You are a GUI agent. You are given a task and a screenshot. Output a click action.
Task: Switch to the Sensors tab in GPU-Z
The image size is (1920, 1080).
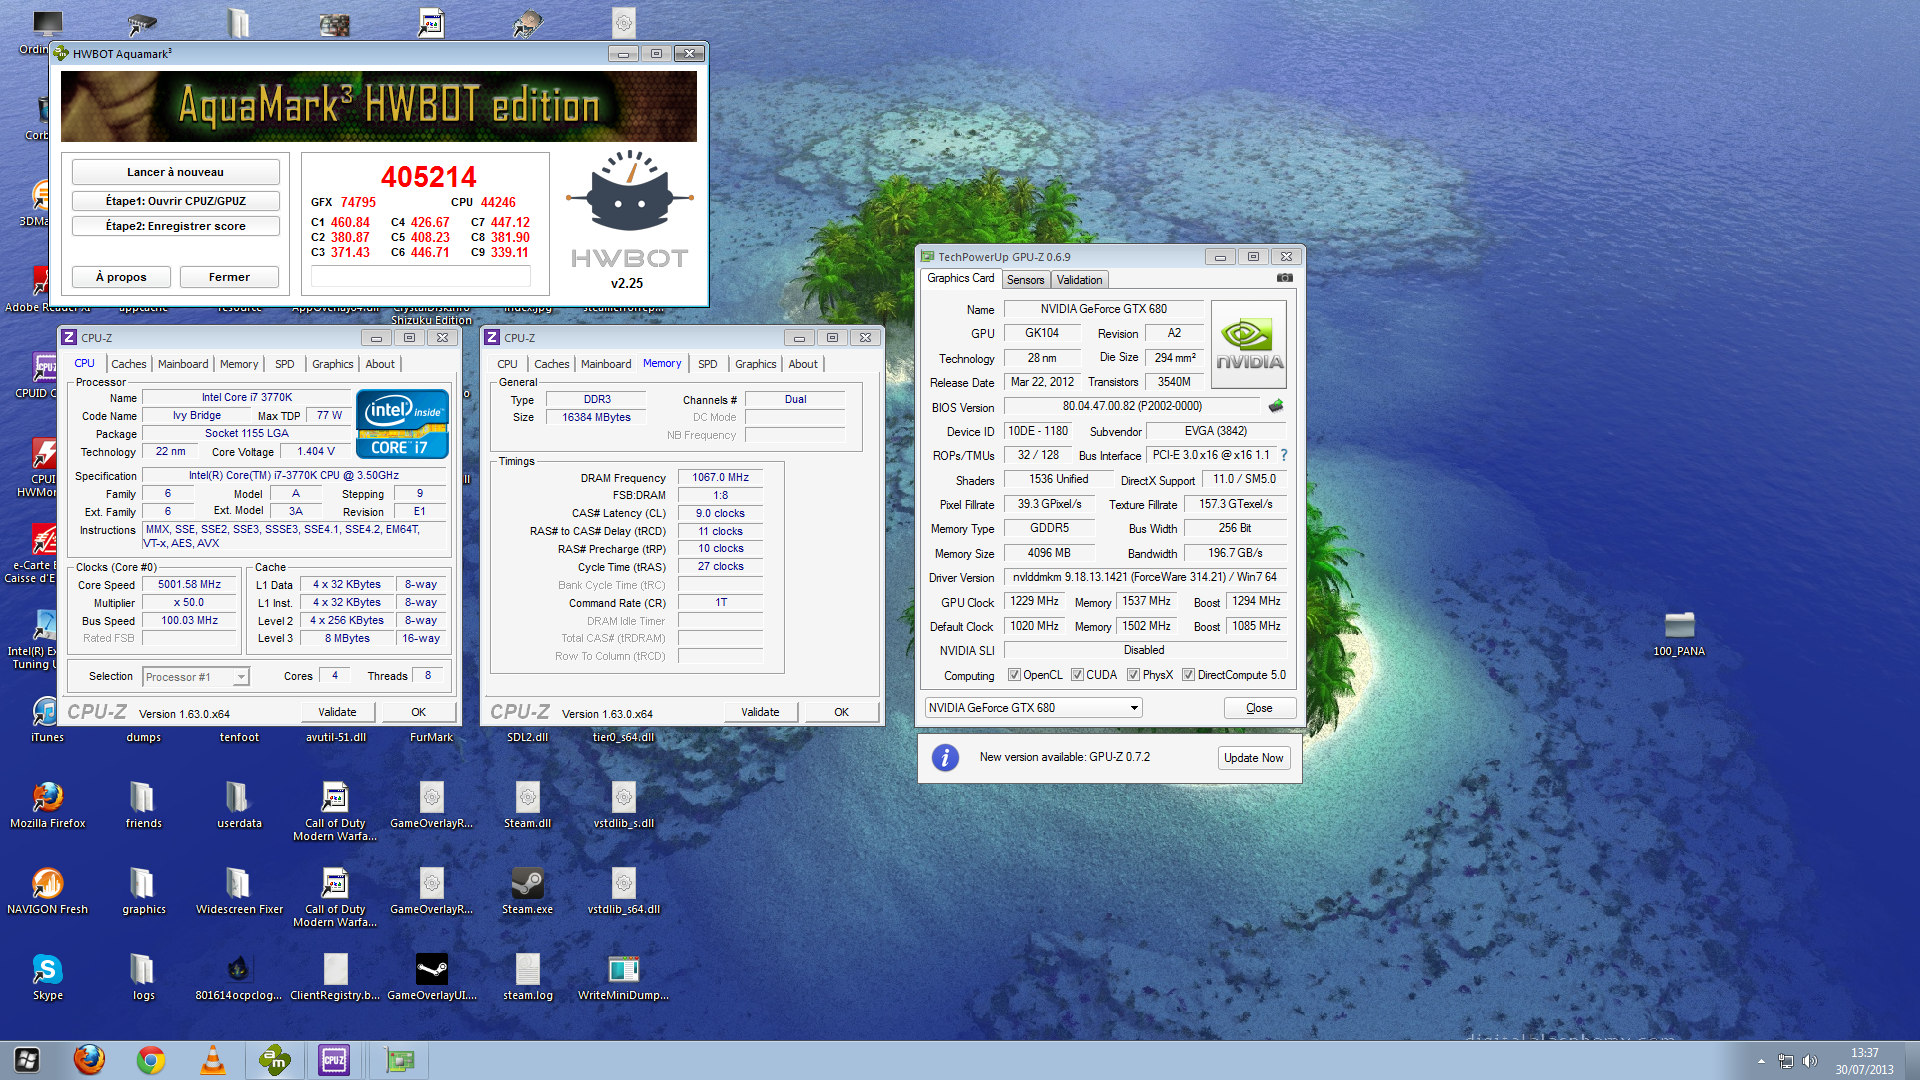1025,280
